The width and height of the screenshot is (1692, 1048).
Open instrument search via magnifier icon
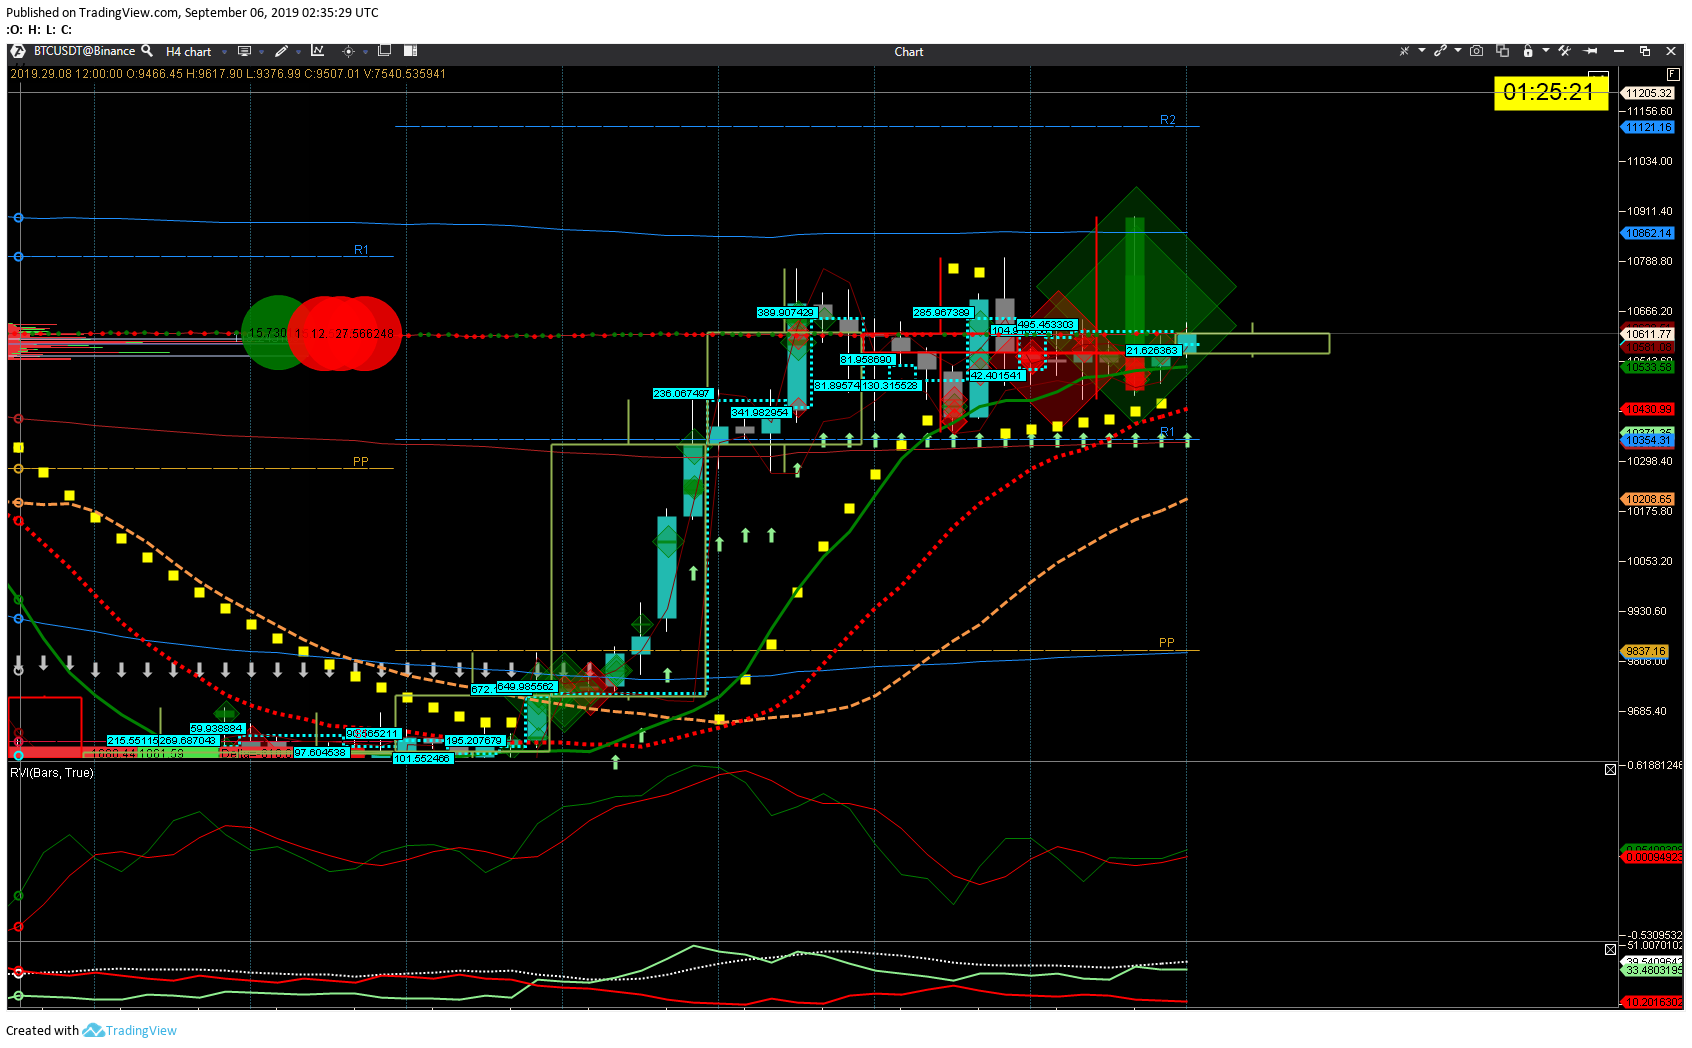[147, 50]
